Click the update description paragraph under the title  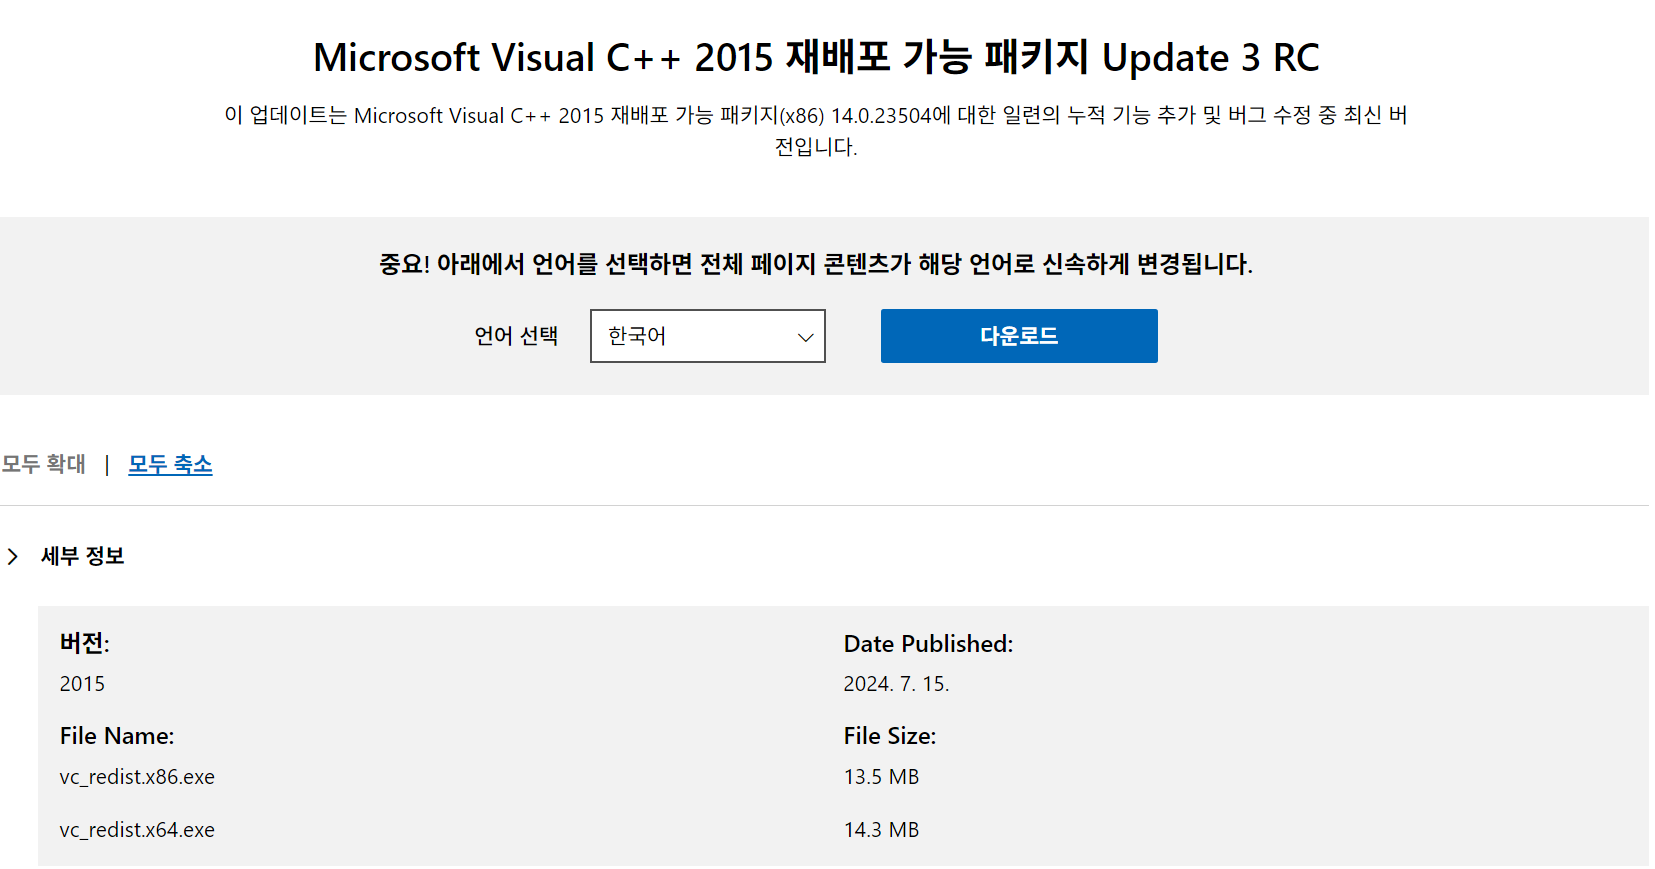click(816, 131)
